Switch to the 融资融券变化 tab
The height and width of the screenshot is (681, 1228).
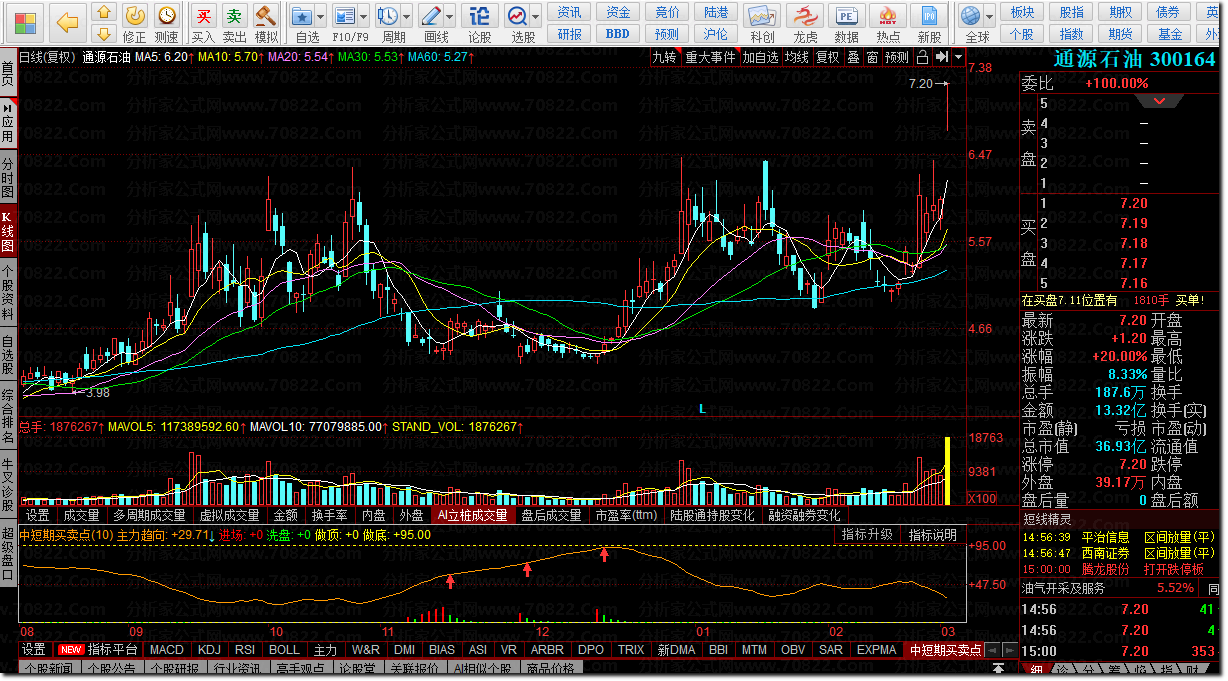click(x=804, y=516)
